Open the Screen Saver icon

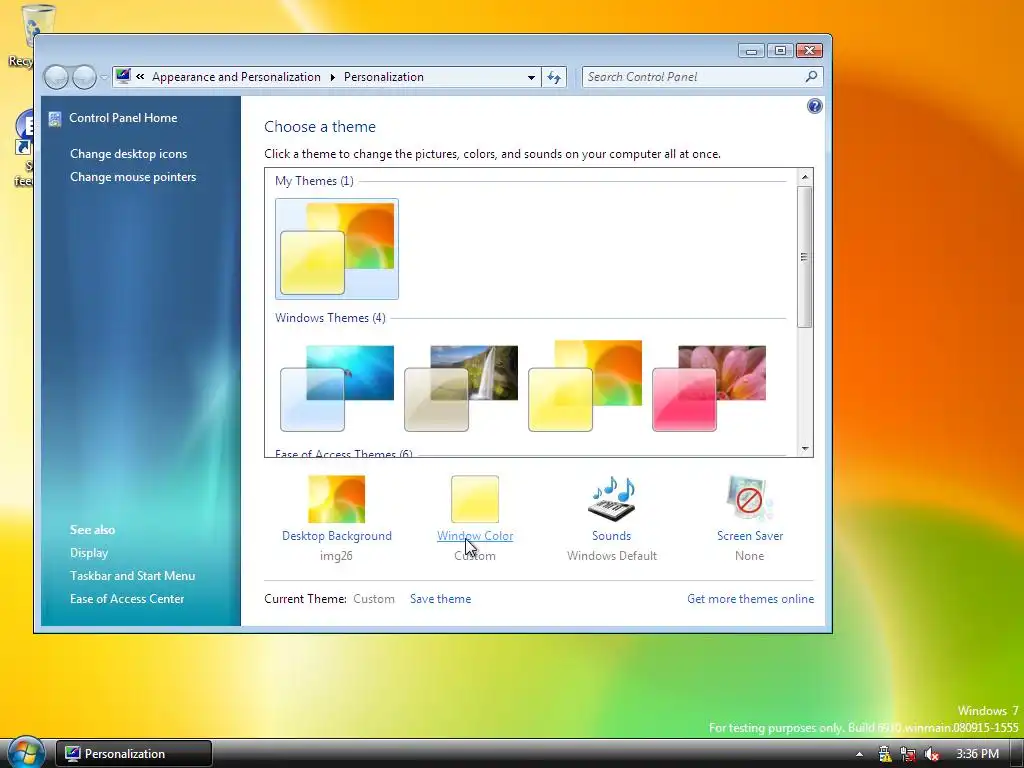749,499
